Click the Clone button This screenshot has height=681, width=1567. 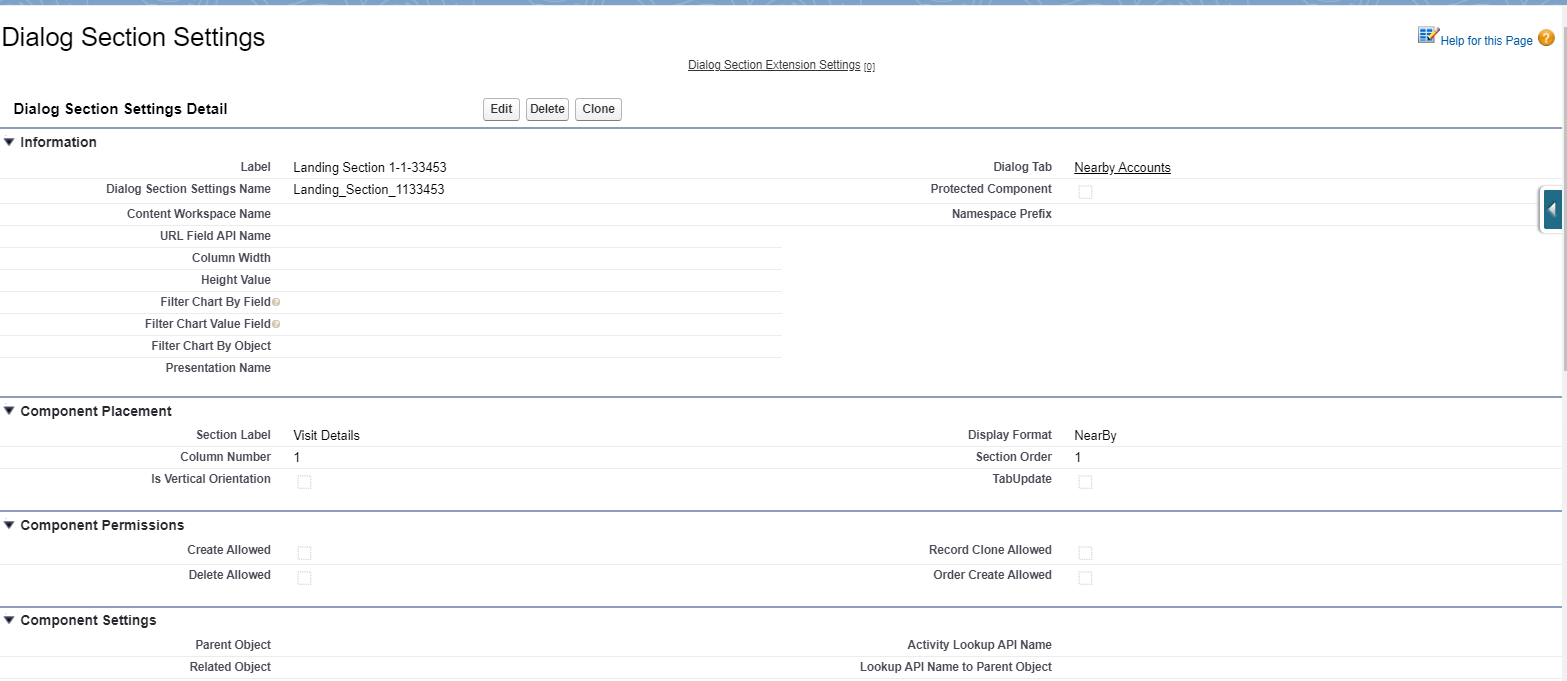pyautogui.click(x=598, y=109)
